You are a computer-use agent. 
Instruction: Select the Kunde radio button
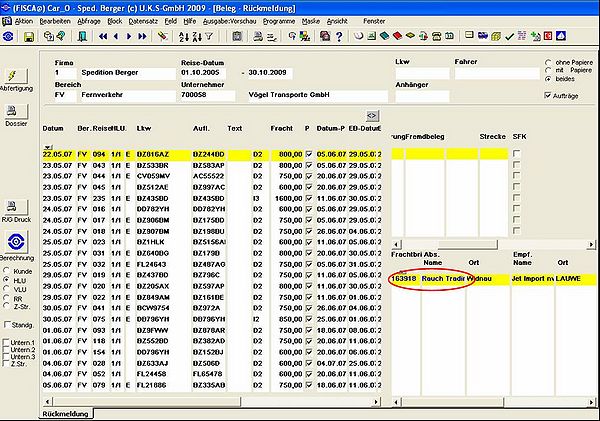point(7,271)
